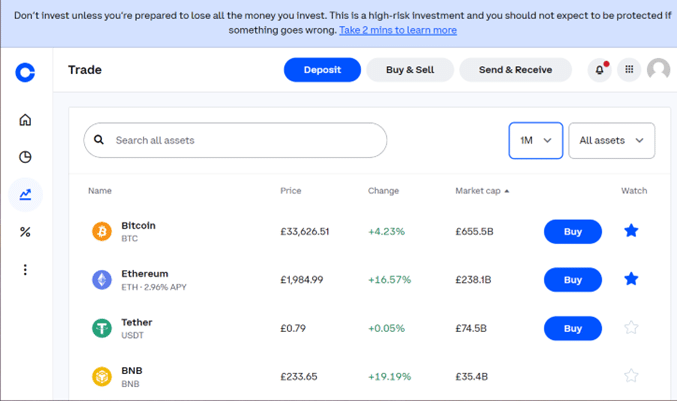Open the Home icon in sidebar
Viewport: 677px width, 401px height.
pos(25,120)
